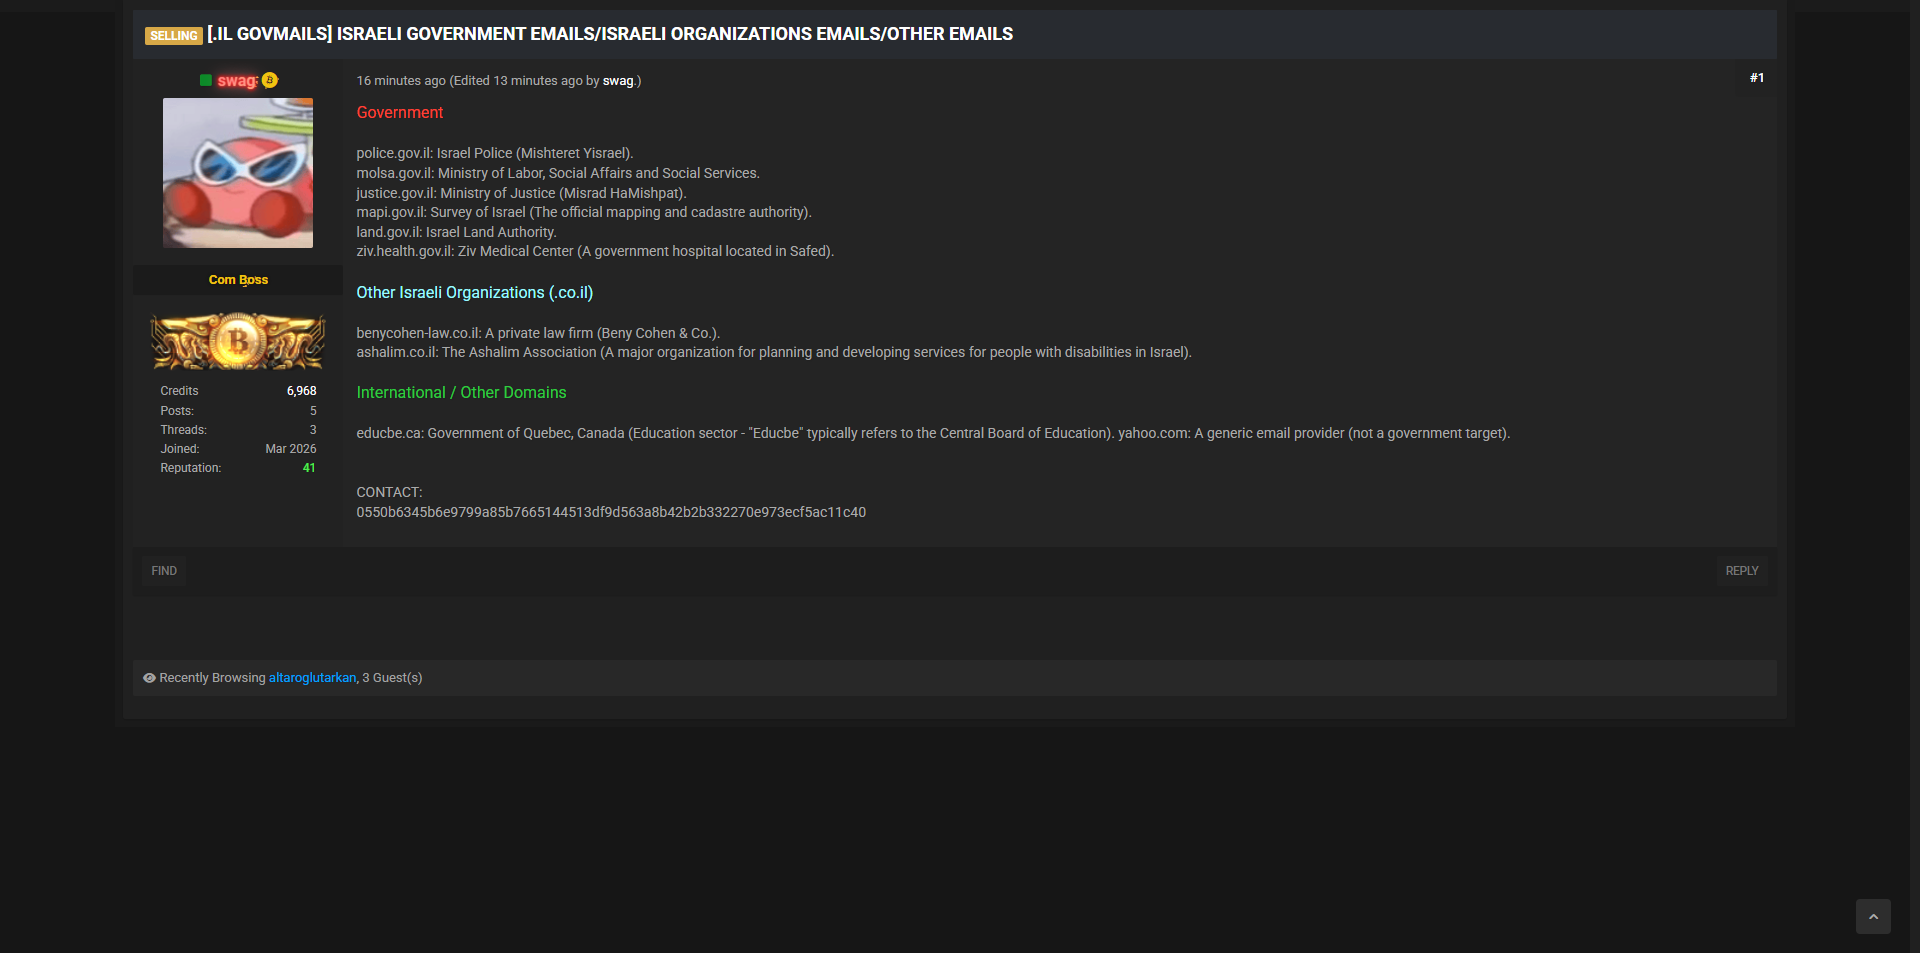Click the thread title heading
The height and width of the screenshot is (953, 1920).
pyautogui.click(x=610, y=34)
